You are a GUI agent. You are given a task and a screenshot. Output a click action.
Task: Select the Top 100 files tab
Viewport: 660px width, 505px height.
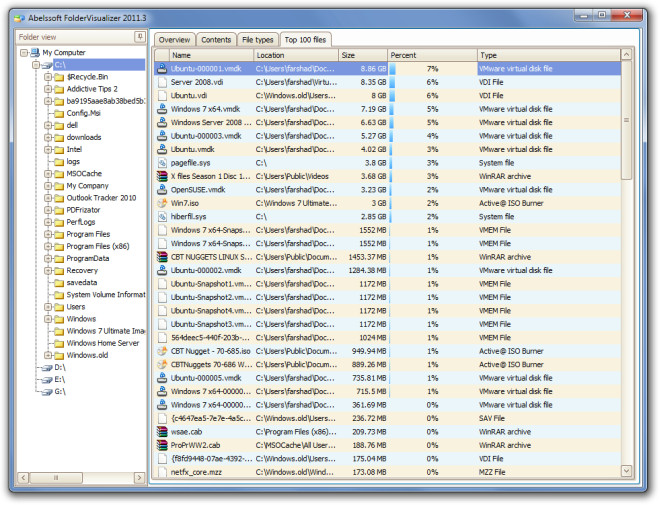pyautogui.click(x=305, y=40)
